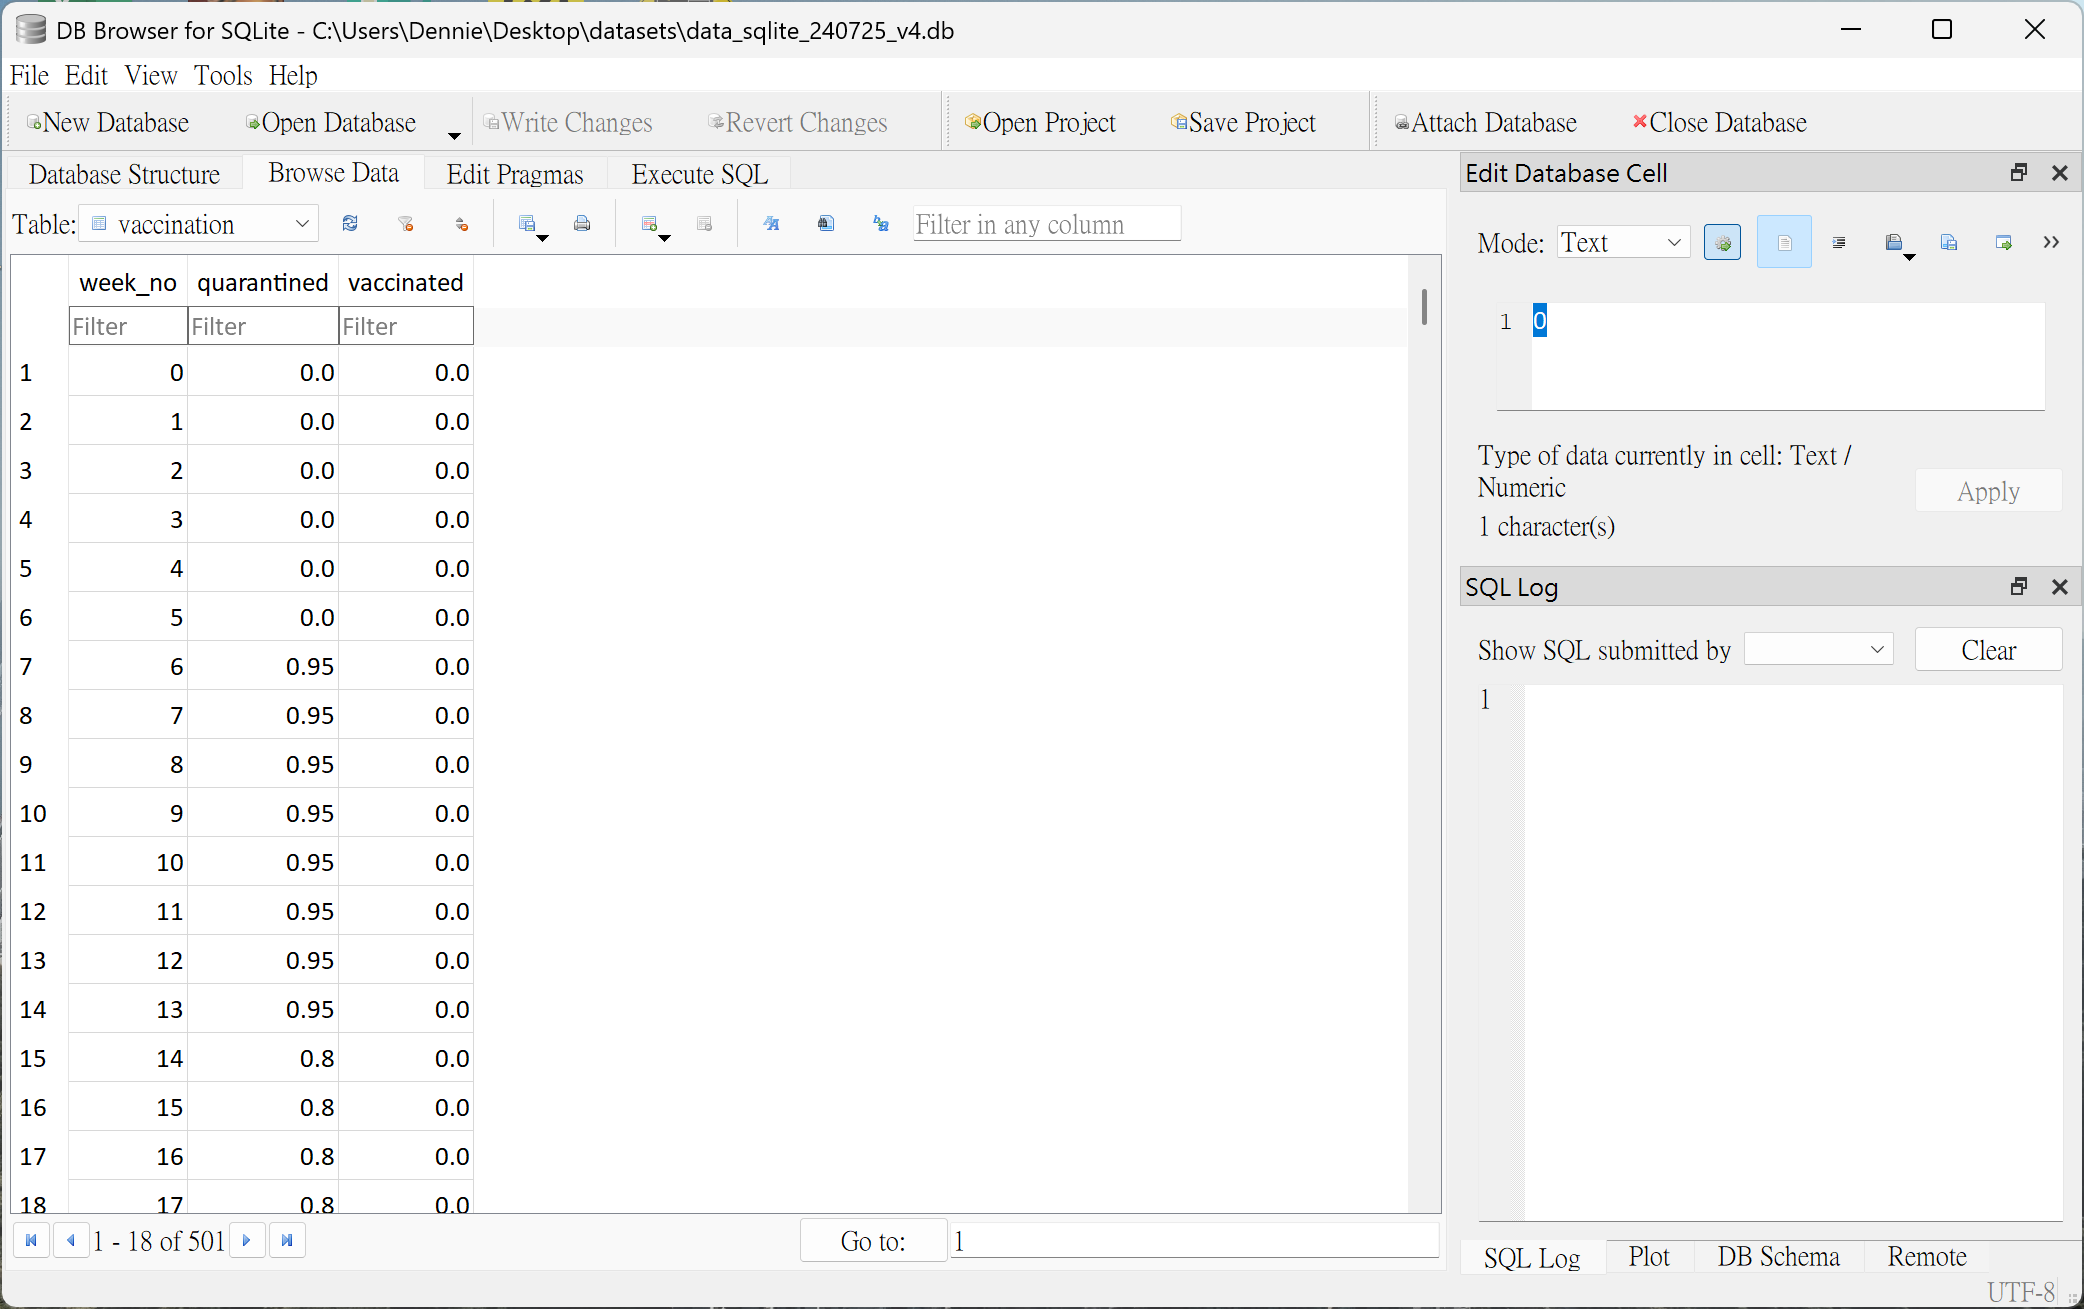
Task: Click the Clear button in SQL Log
Action: coord(1988,650)
